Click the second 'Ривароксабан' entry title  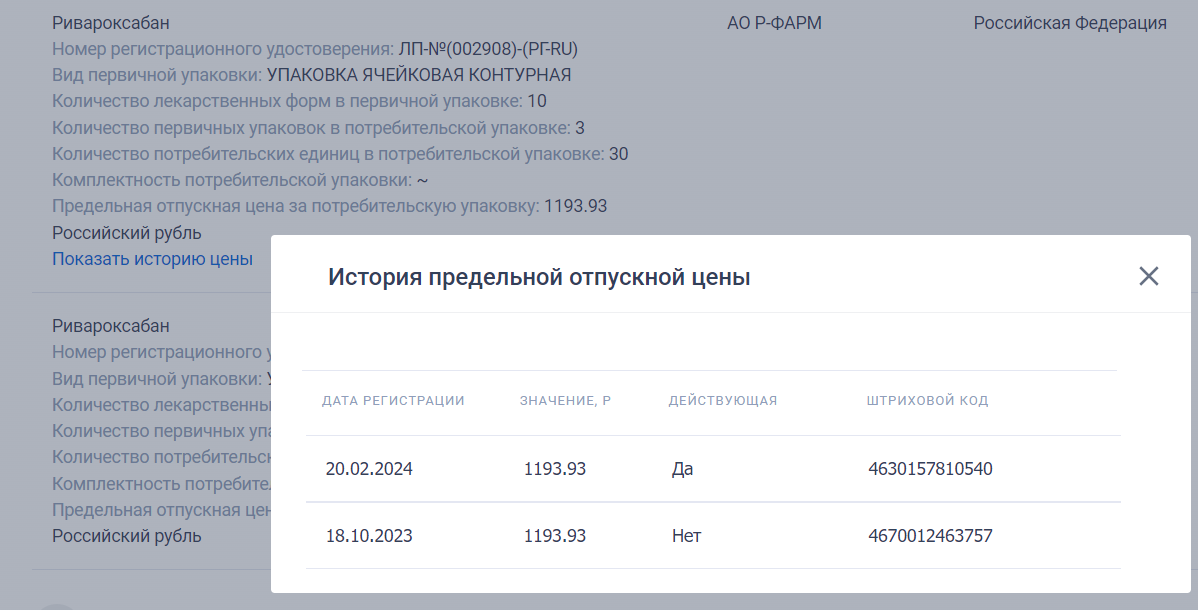click(111, 326)
